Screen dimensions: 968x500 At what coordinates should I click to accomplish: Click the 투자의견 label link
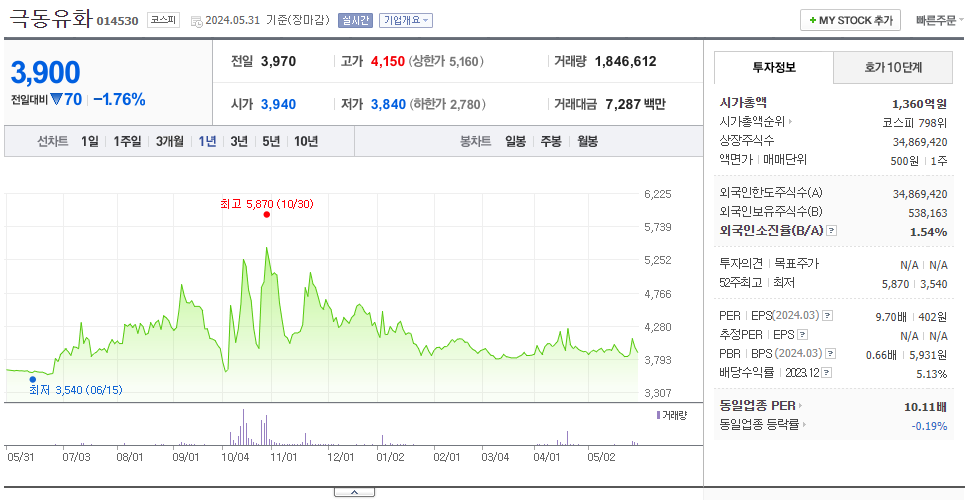(x=741, y=264)
